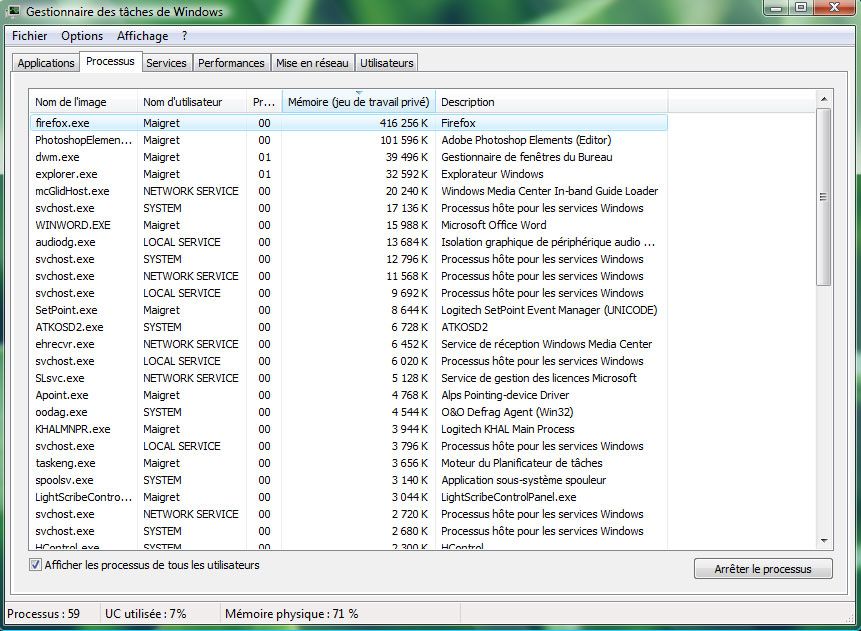Click 'Gestionnaire de fenêtres du Bureau' description

527,157
